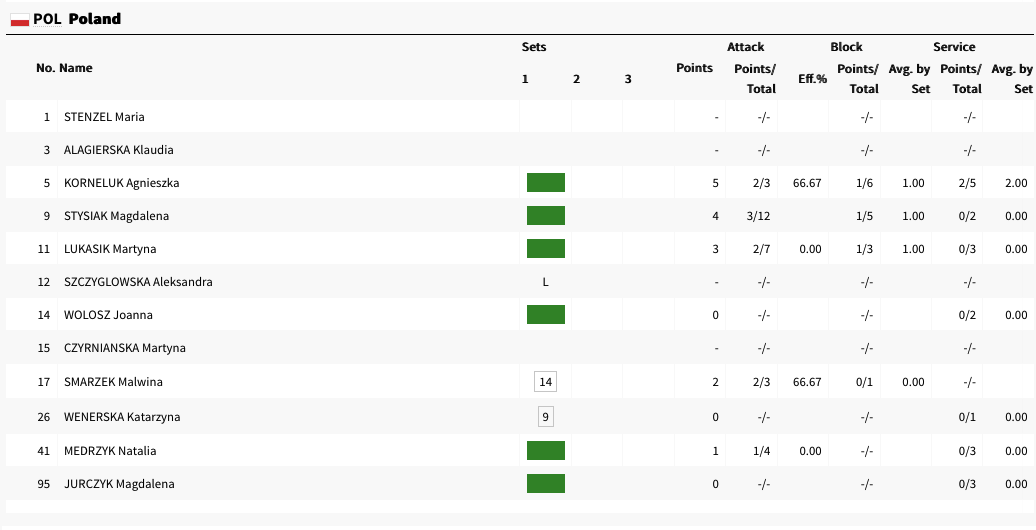Click WOLOSZ's green set 1 marker
Image resolution: width=1036 pixels, height=530 pixels.
point(546,315)
